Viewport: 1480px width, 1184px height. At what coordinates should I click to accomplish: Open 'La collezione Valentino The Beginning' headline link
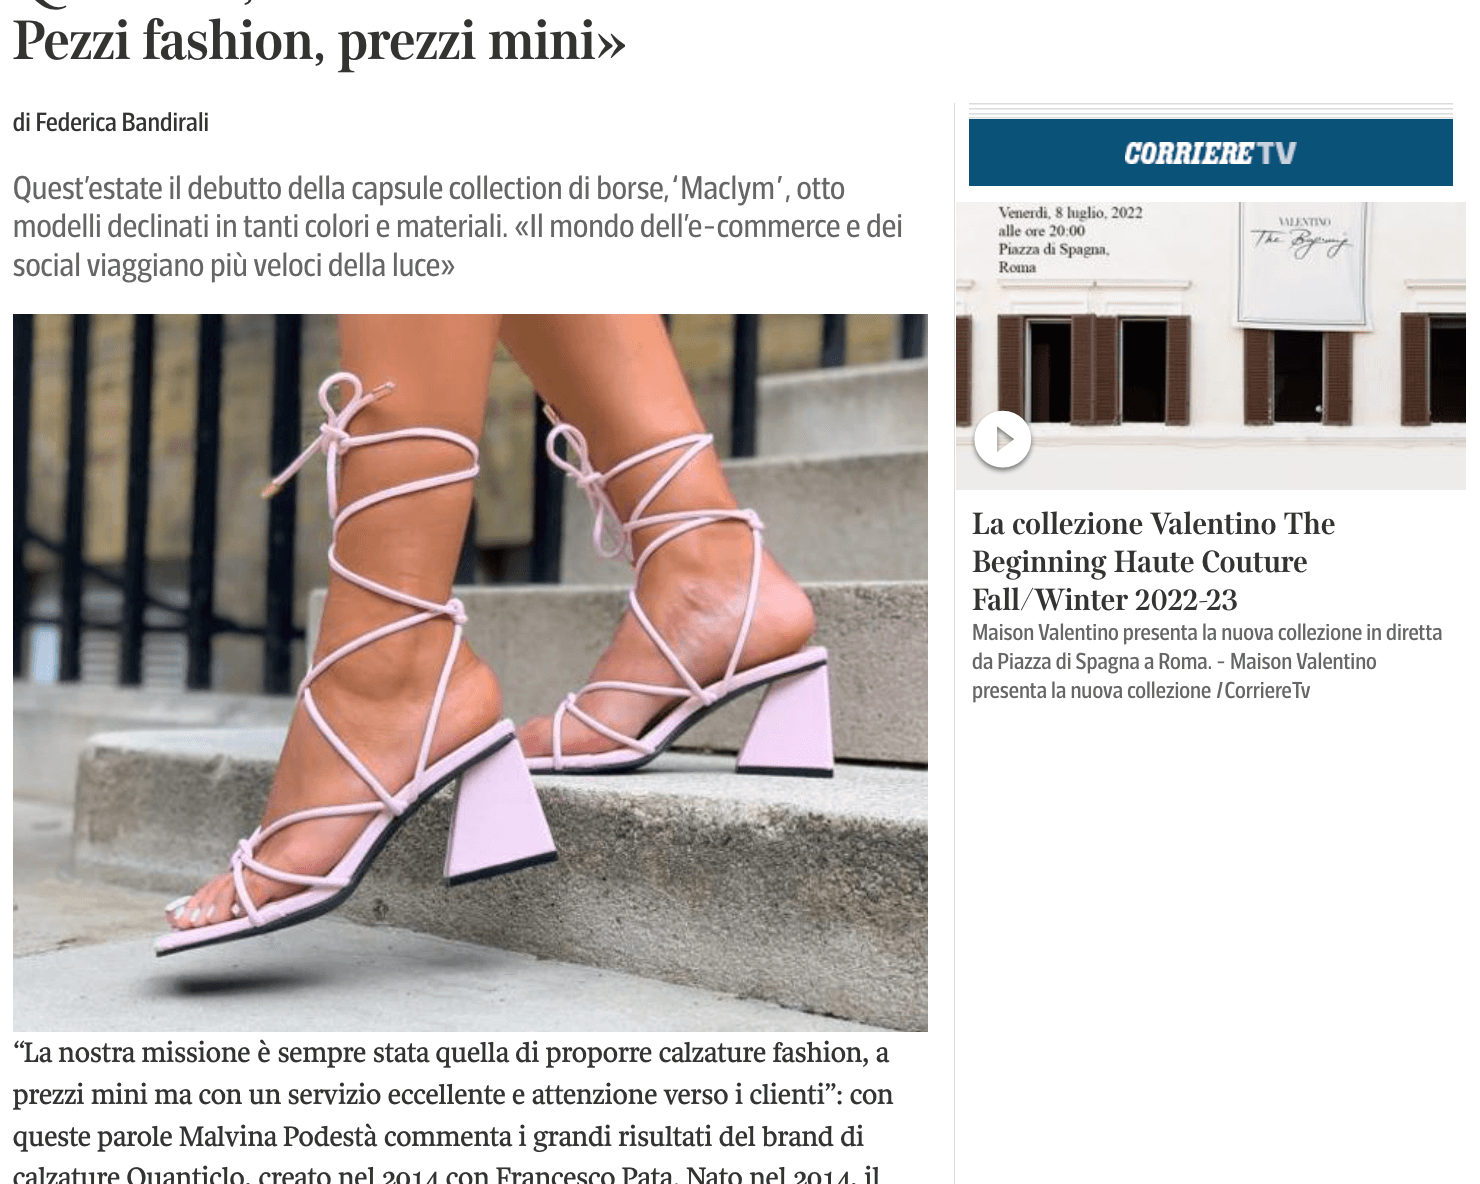click(x=1154, y=561)
